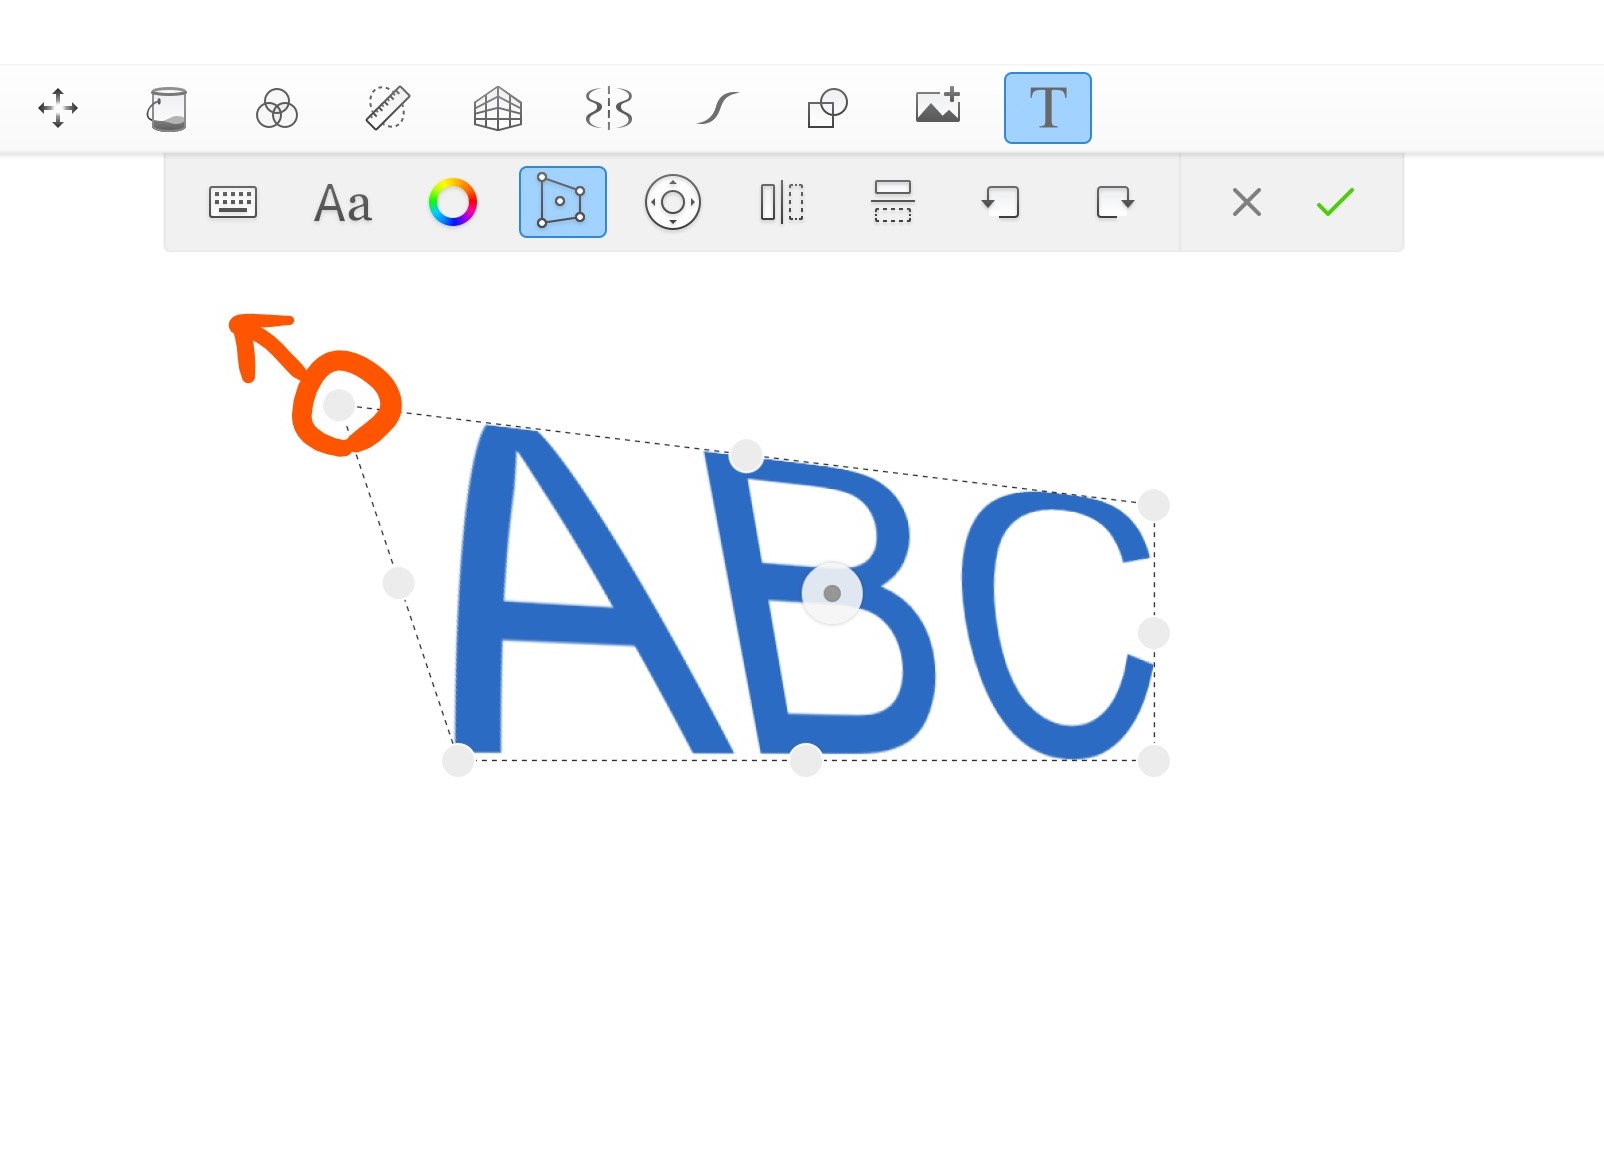The image size is (1604, 1161).
Task: Open the keyboard to edit text
Action: (x=233, y=202)
